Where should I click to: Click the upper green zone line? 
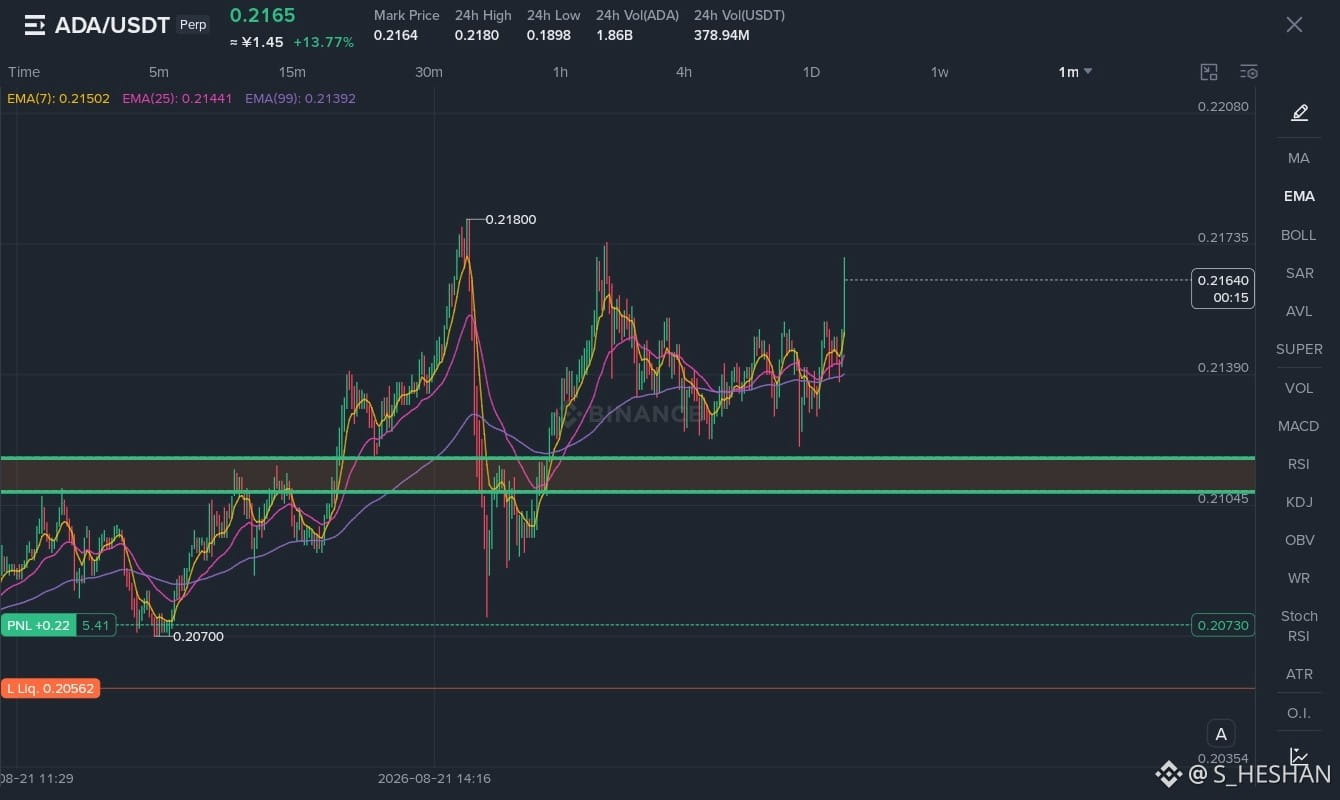[x=627, y=458]
